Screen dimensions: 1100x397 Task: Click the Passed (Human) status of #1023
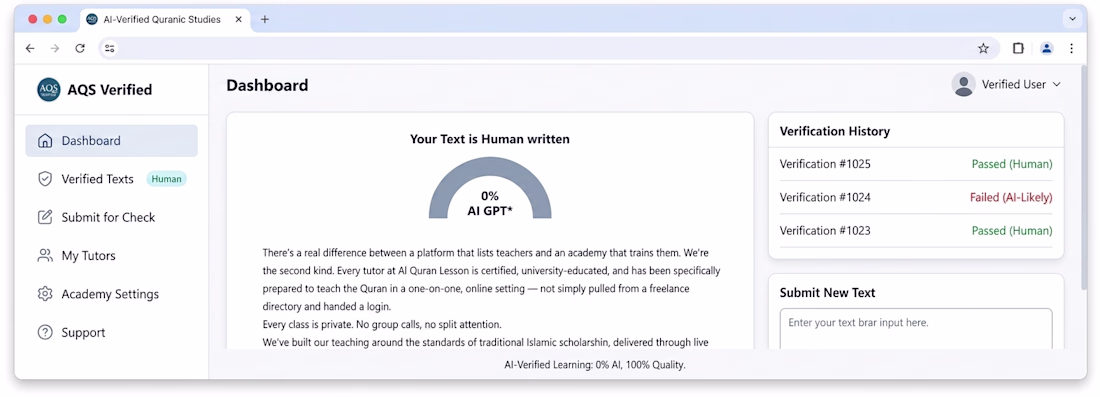click(1012, 230)
